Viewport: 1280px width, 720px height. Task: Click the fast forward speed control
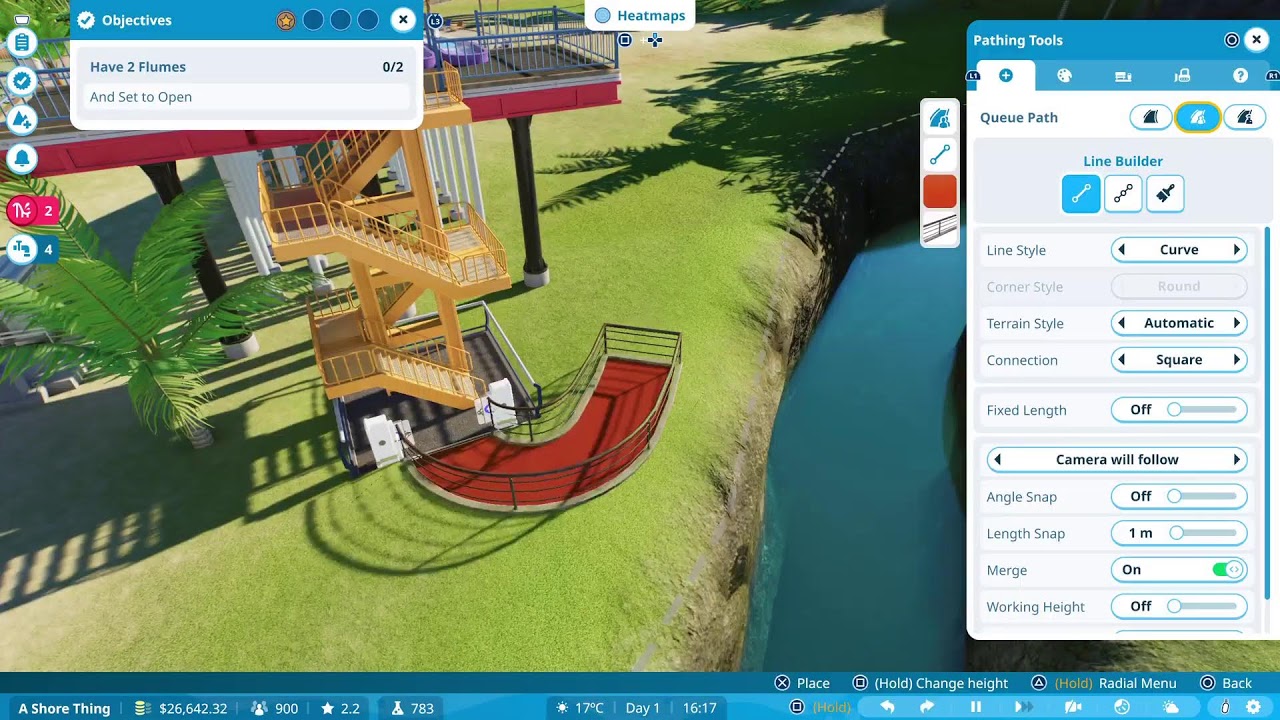coord(1025,707)
